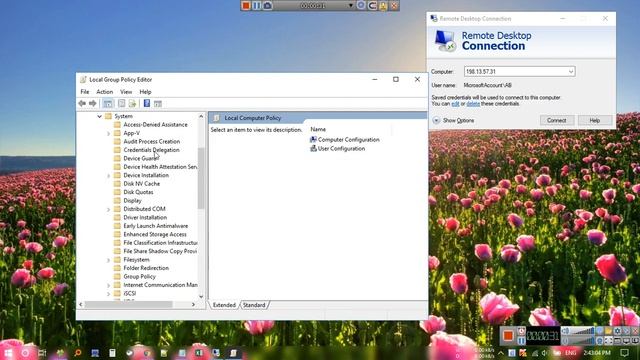The width and height of the screenshot is (640, 360).
Task: Close the top recorder bar with the X icon
Action: tap(394, 5)
